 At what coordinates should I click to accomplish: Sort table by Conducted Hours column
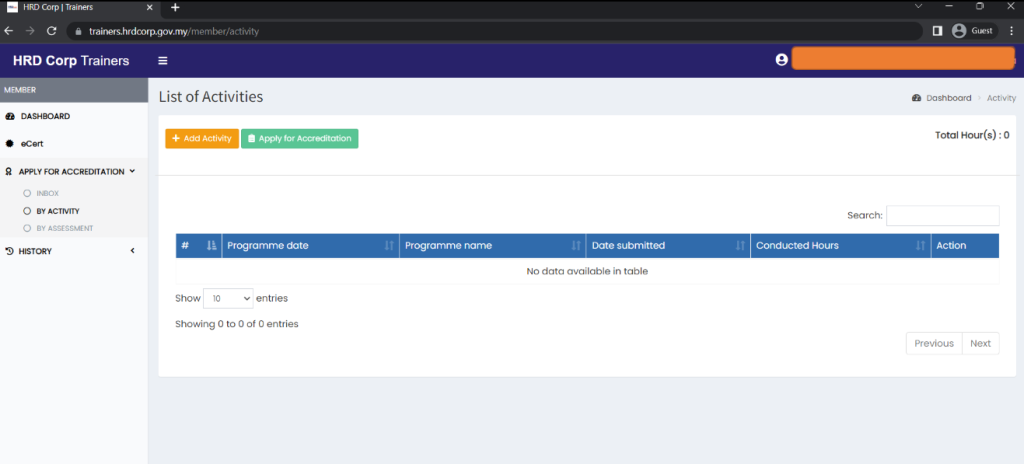(840, 246)
